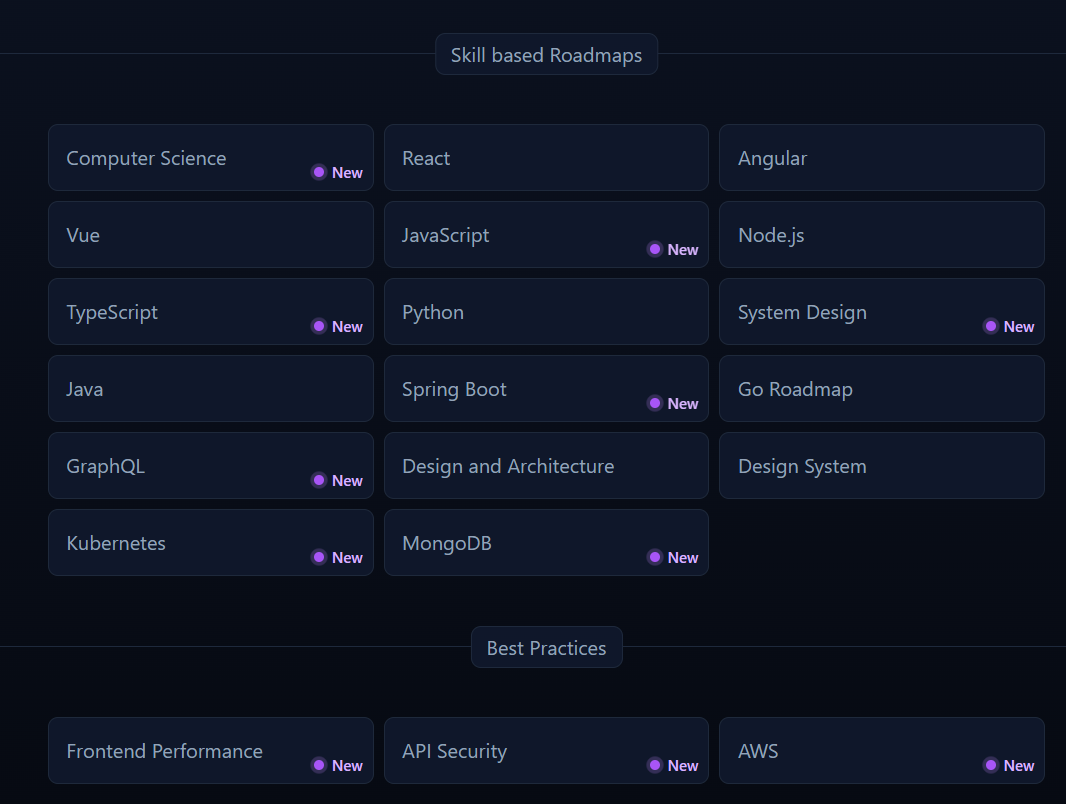Open Design and Architecture roadmap
This screenshot has width=1066, height=804.
point(546,466)
